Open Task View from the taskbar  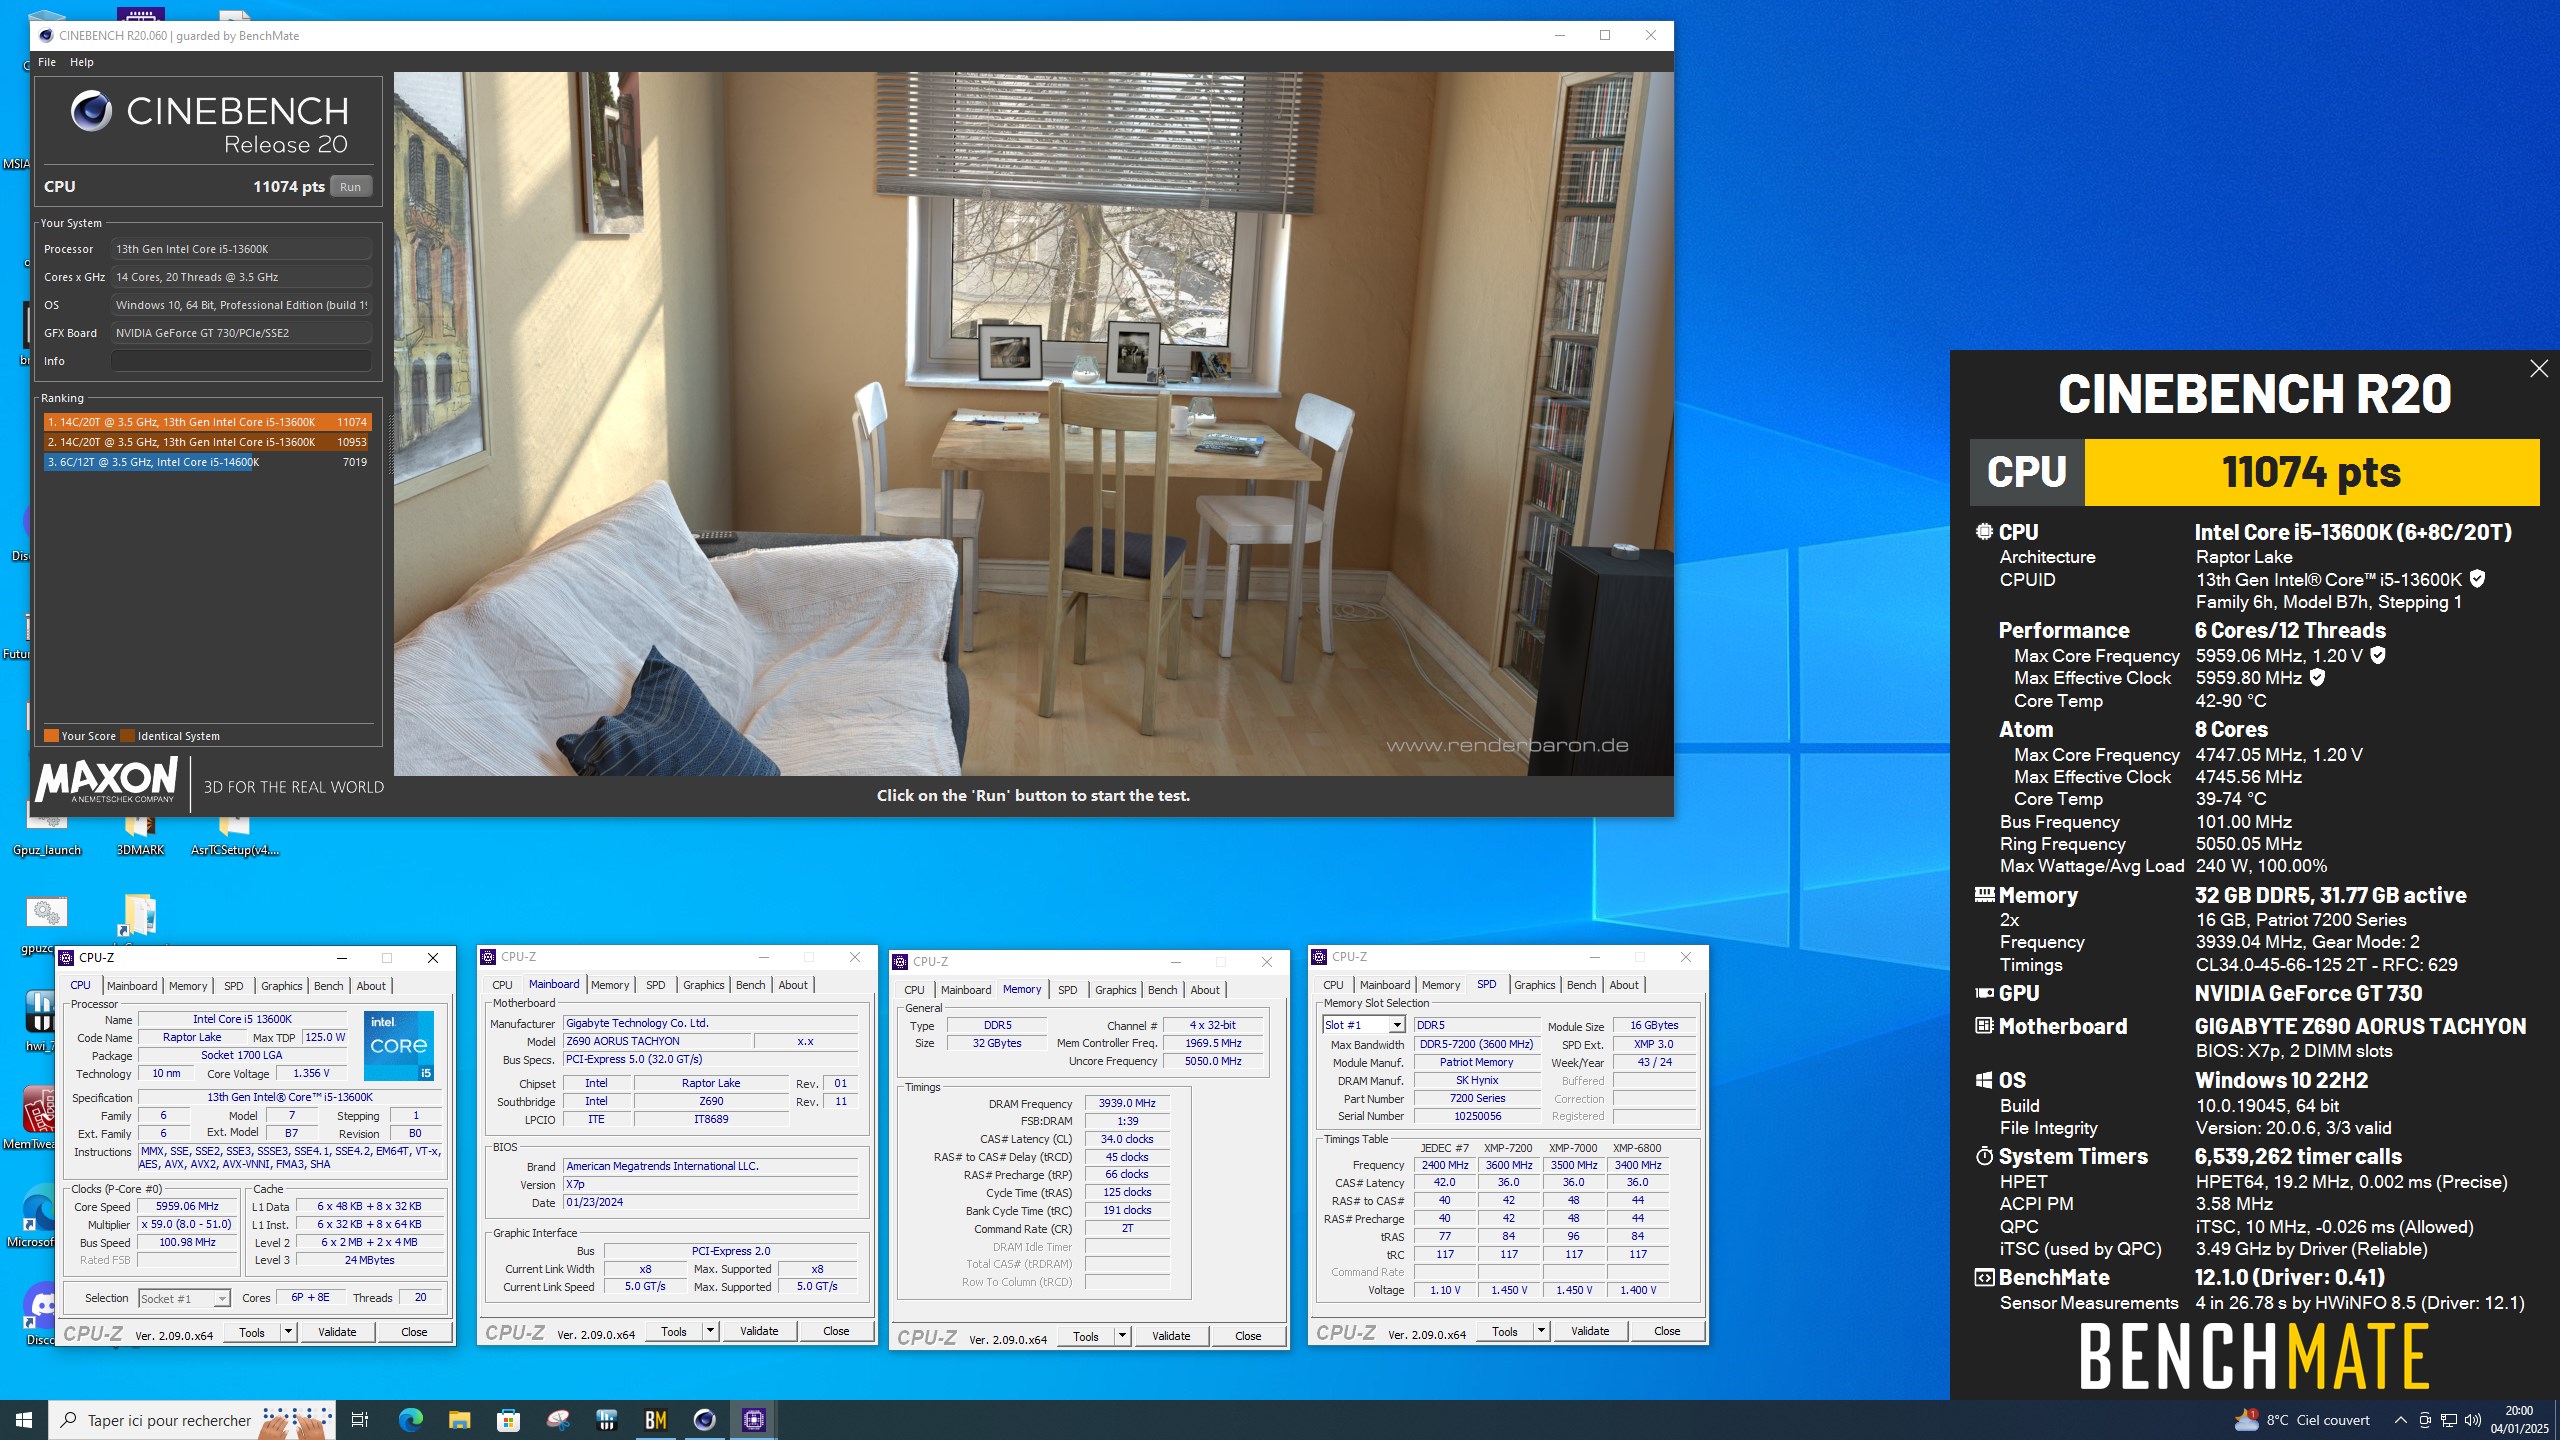coord(360,1420)
